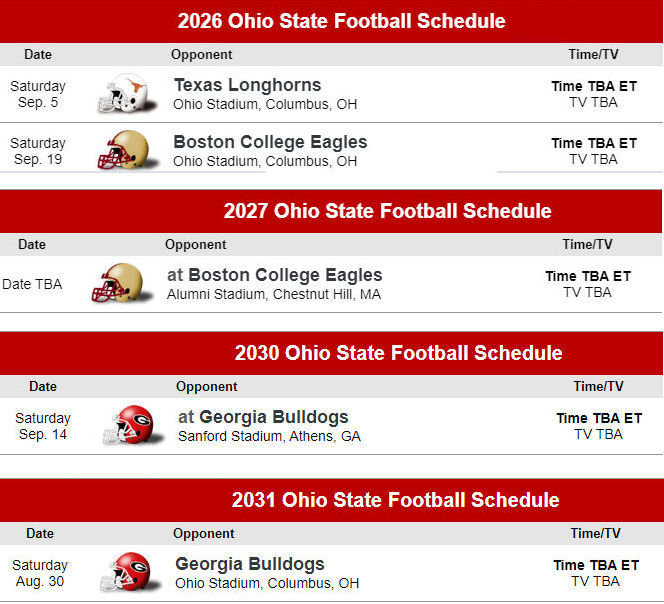Click Time TBA ET for Texas game

coord(594,86)
